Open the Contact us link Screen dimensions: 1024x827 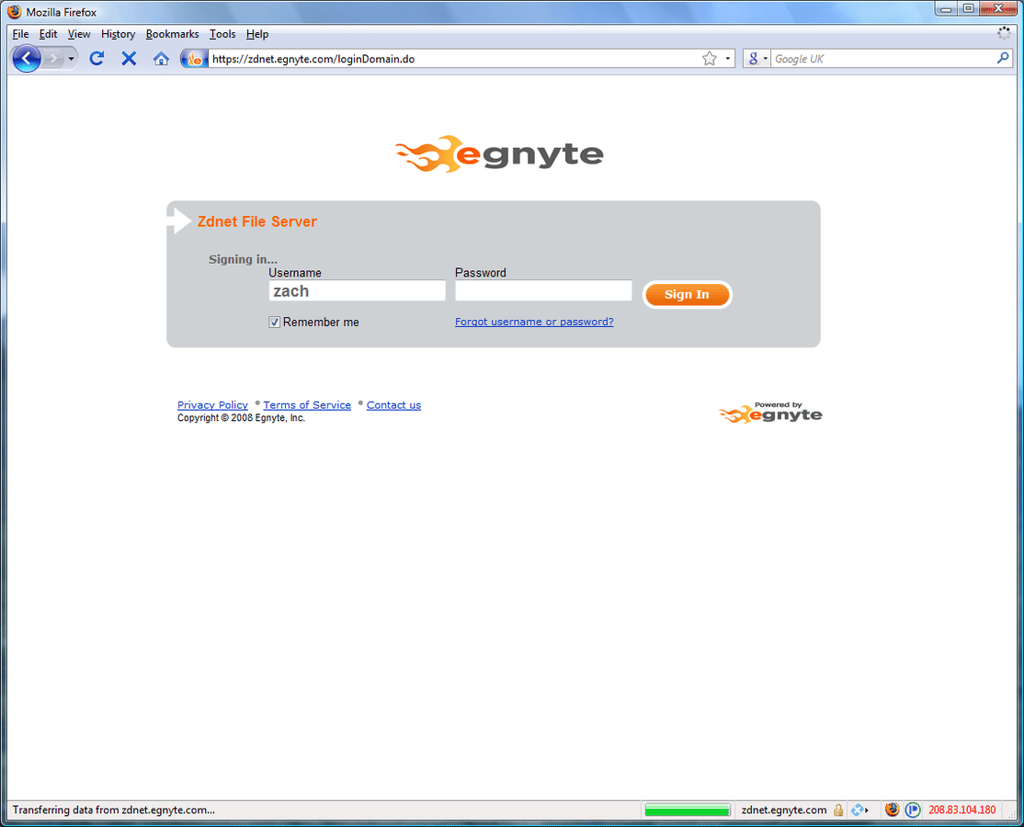click(393, 405)
